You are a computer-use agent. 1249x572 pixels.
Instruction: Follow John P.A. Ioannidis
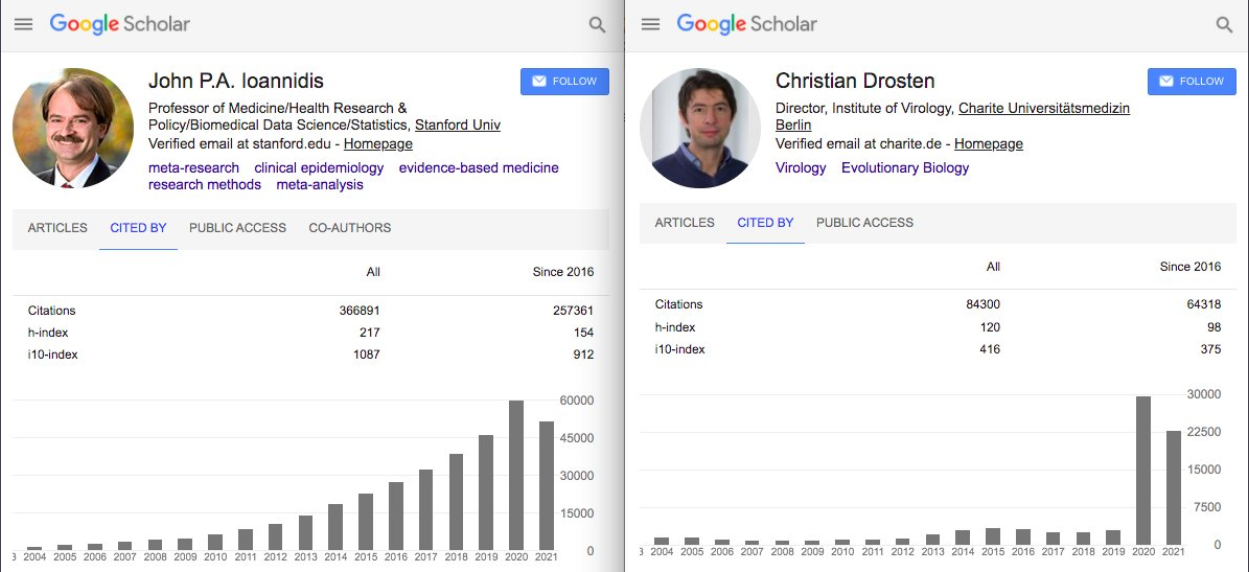(x=565, y=81)
